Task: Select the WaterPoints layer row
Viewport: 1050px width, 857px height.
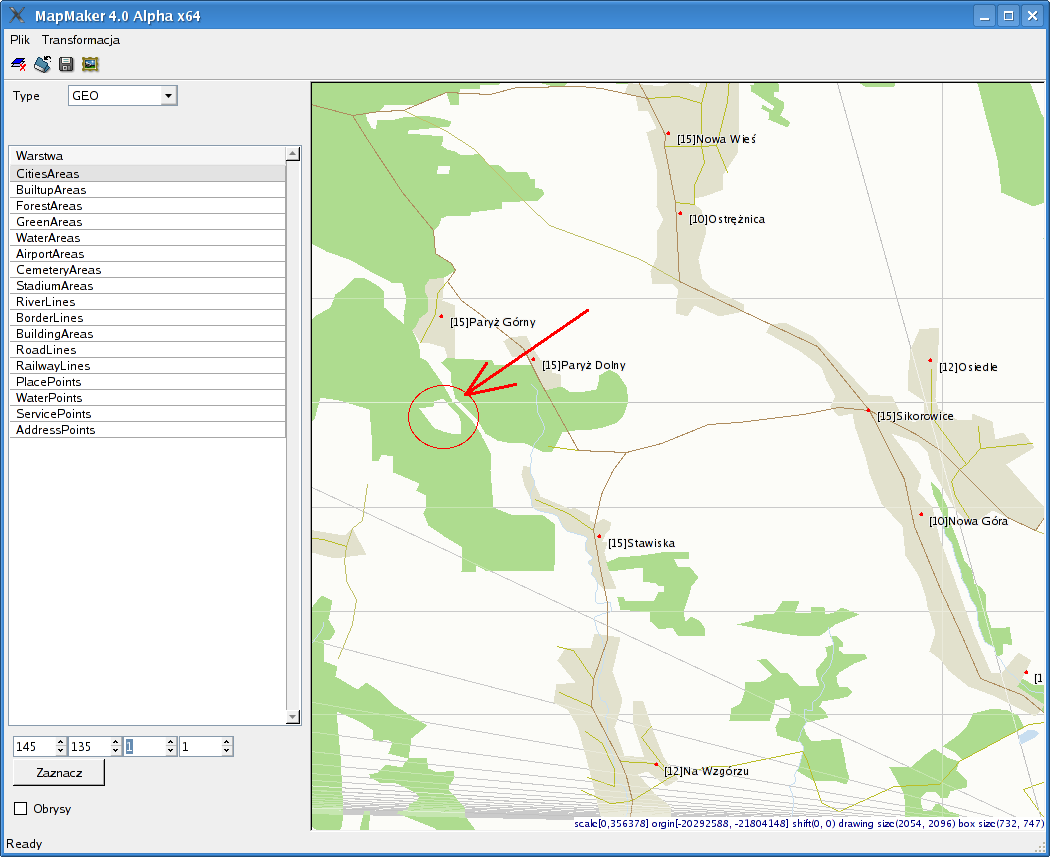Action: [x=49, y=398]
